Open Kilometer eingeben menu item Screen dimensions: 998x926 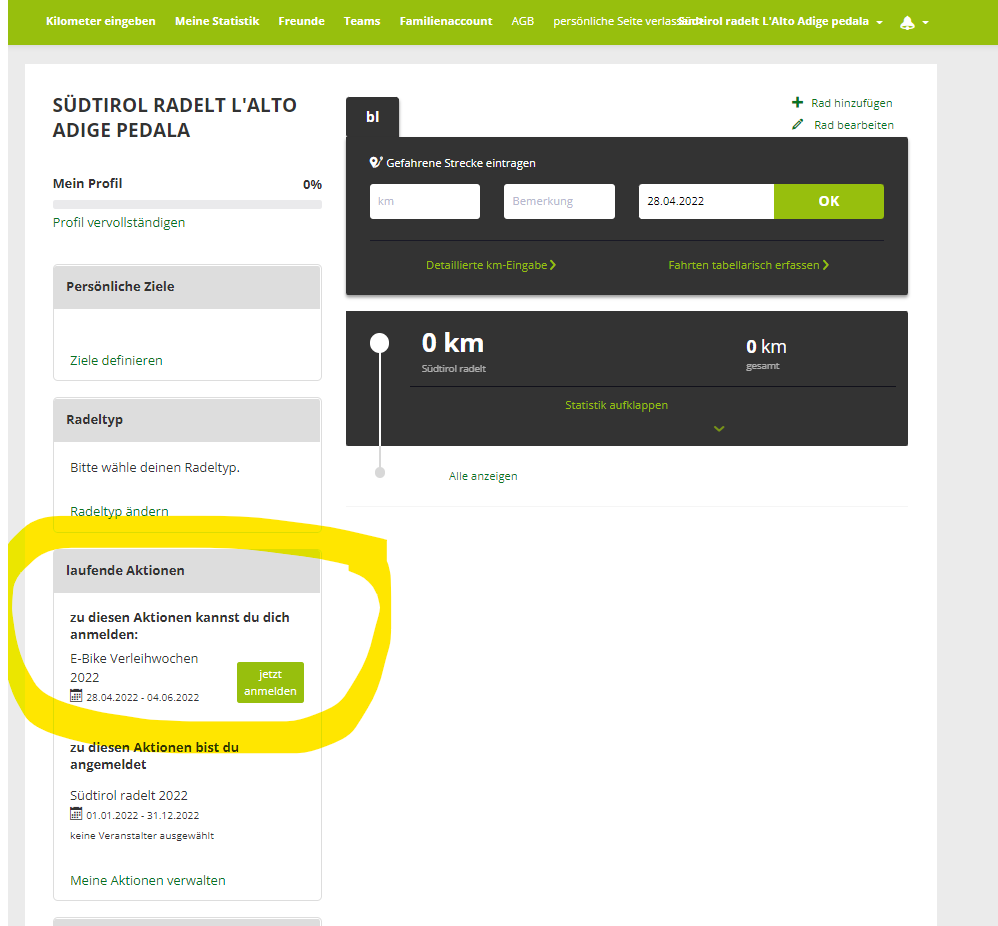pos(101,21)
